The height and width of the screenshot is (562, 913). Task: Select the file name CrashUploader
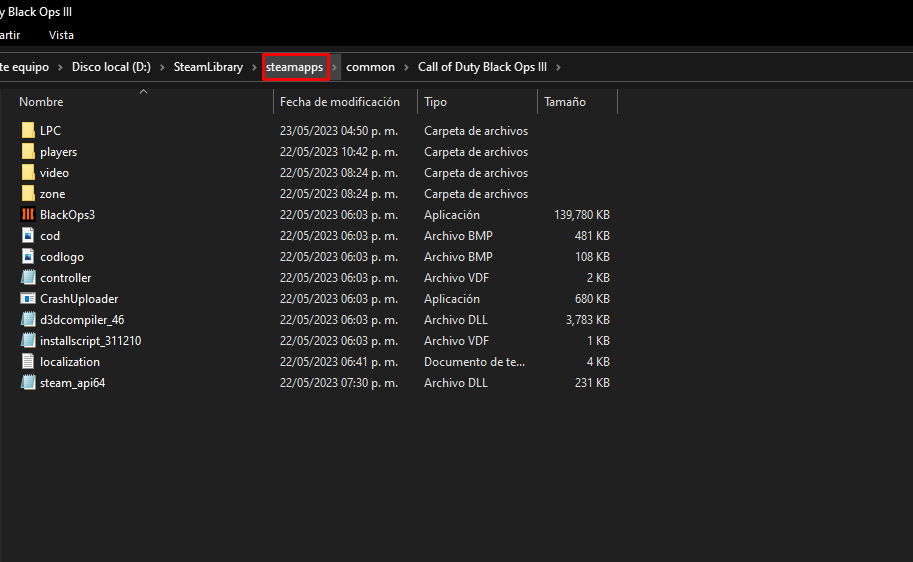tap(79, 299)
